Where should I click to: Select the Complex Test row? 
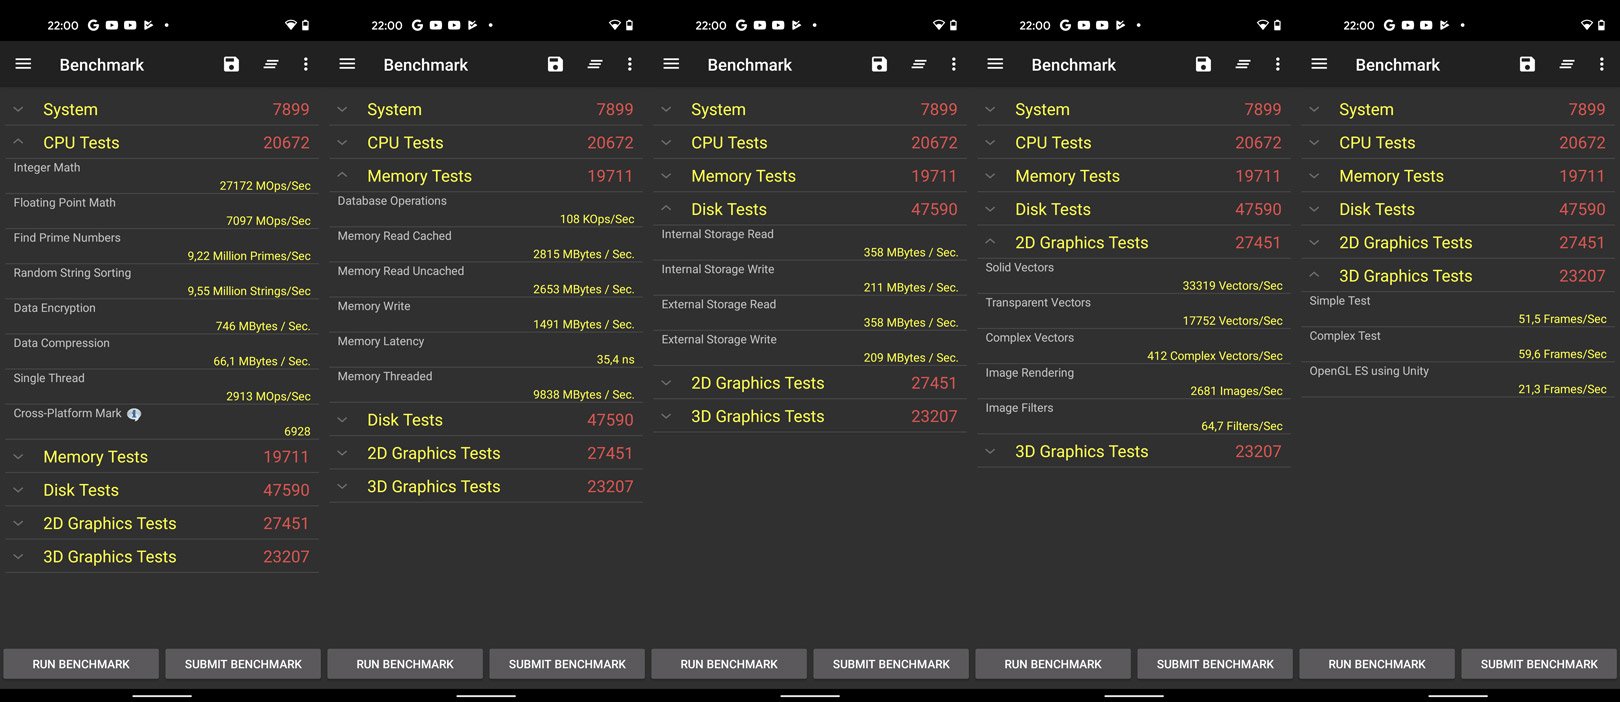[x=1458, y=345]
